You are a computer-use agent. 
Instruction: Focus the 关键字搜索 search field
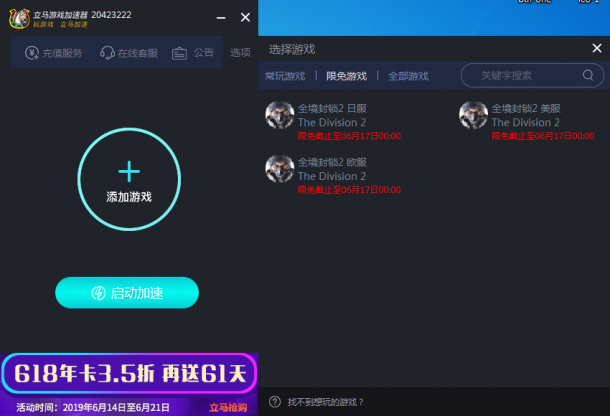(x=532, y=75)
